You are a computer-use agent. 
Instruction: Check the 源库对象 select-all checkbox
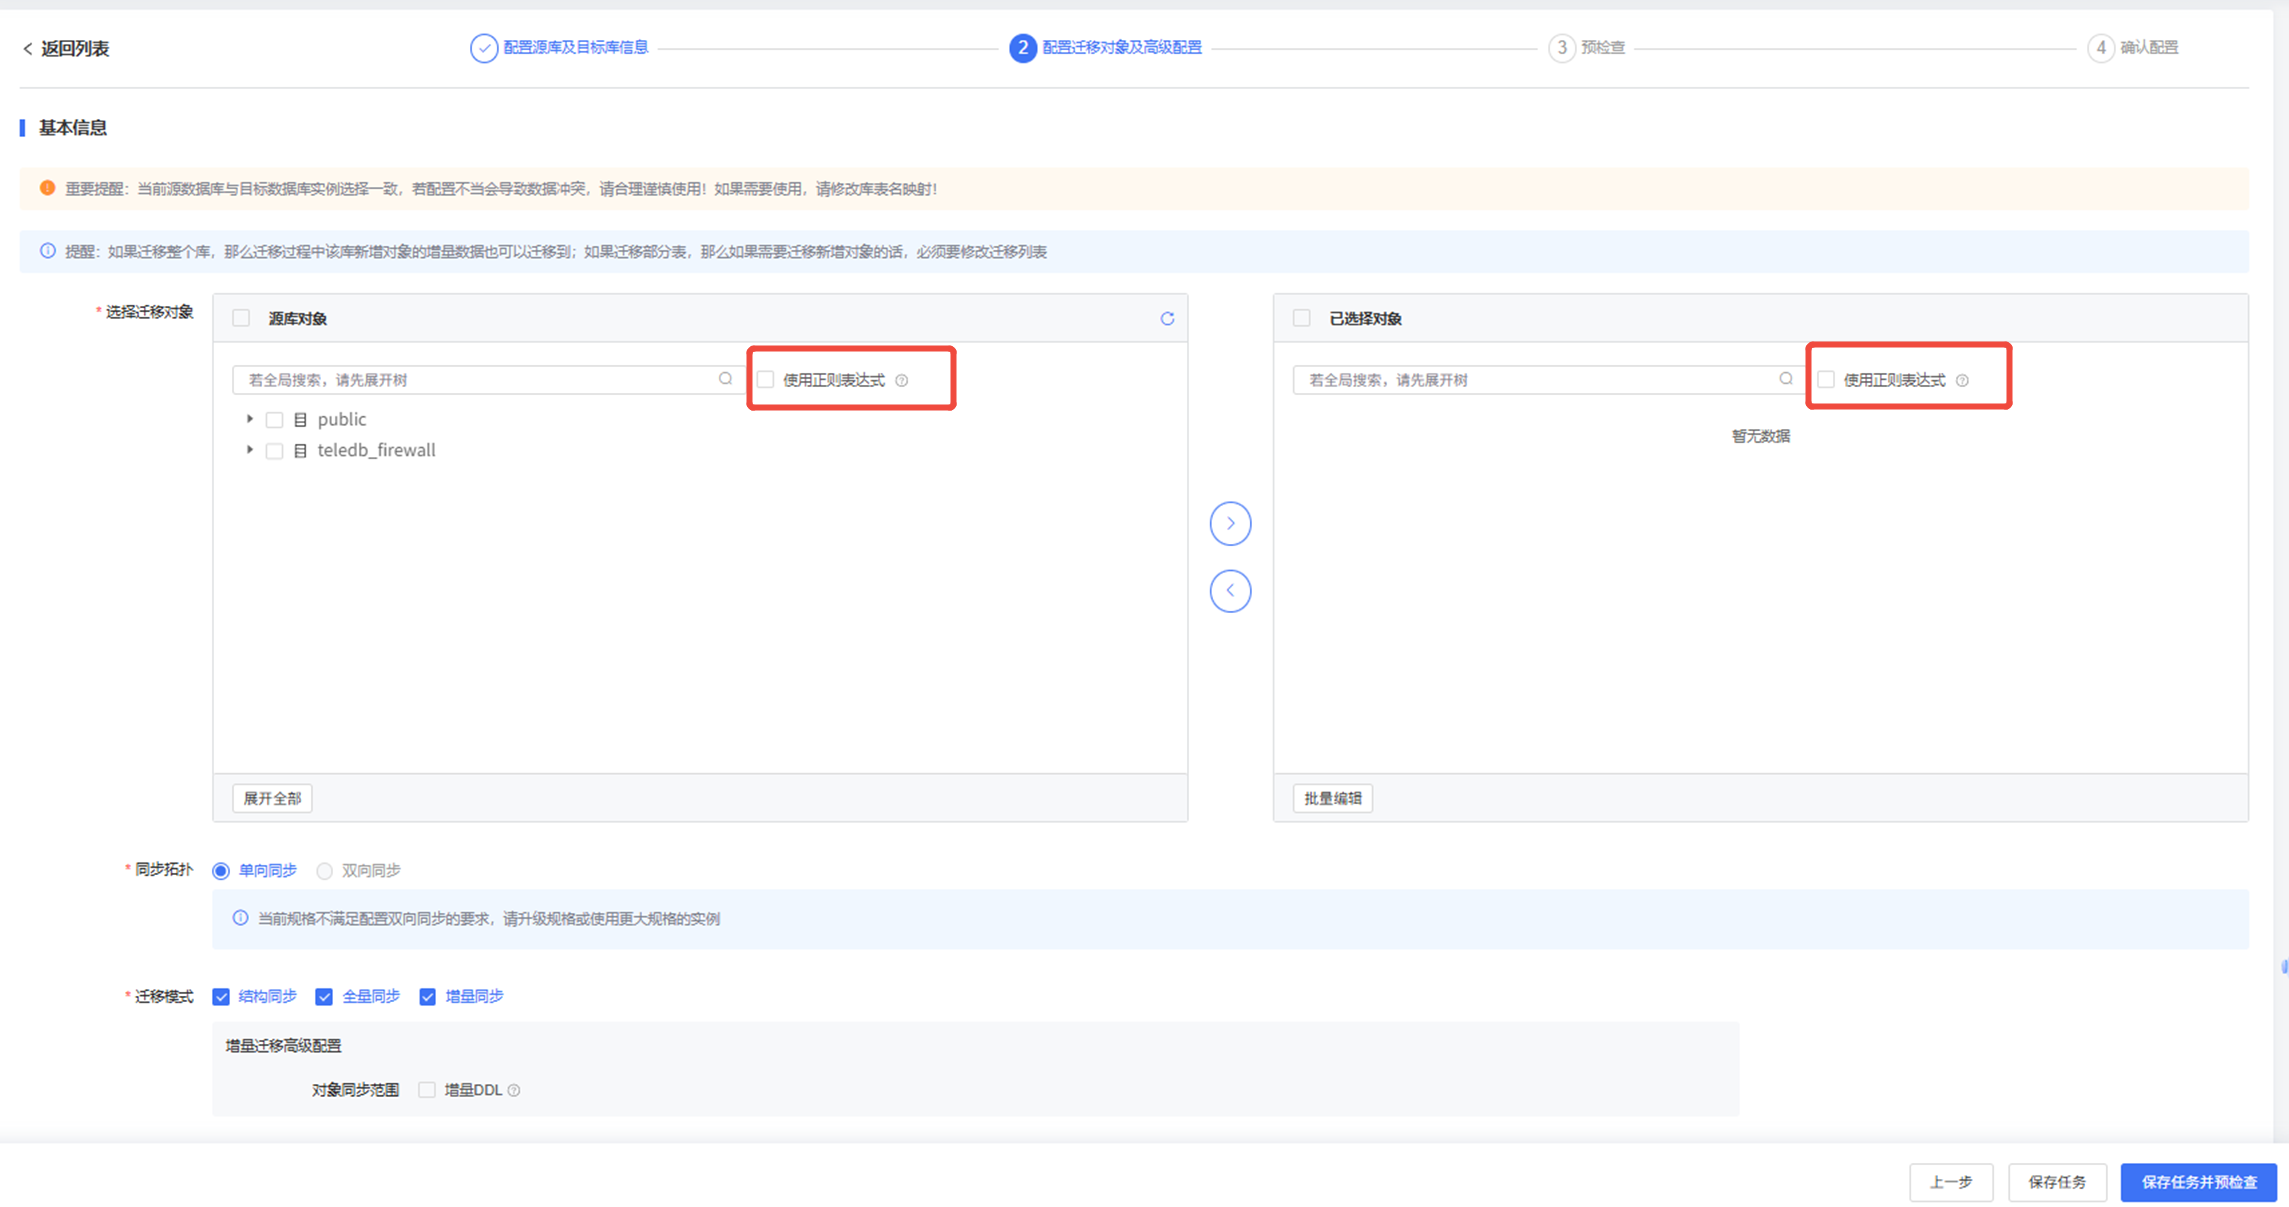(241, 318)
